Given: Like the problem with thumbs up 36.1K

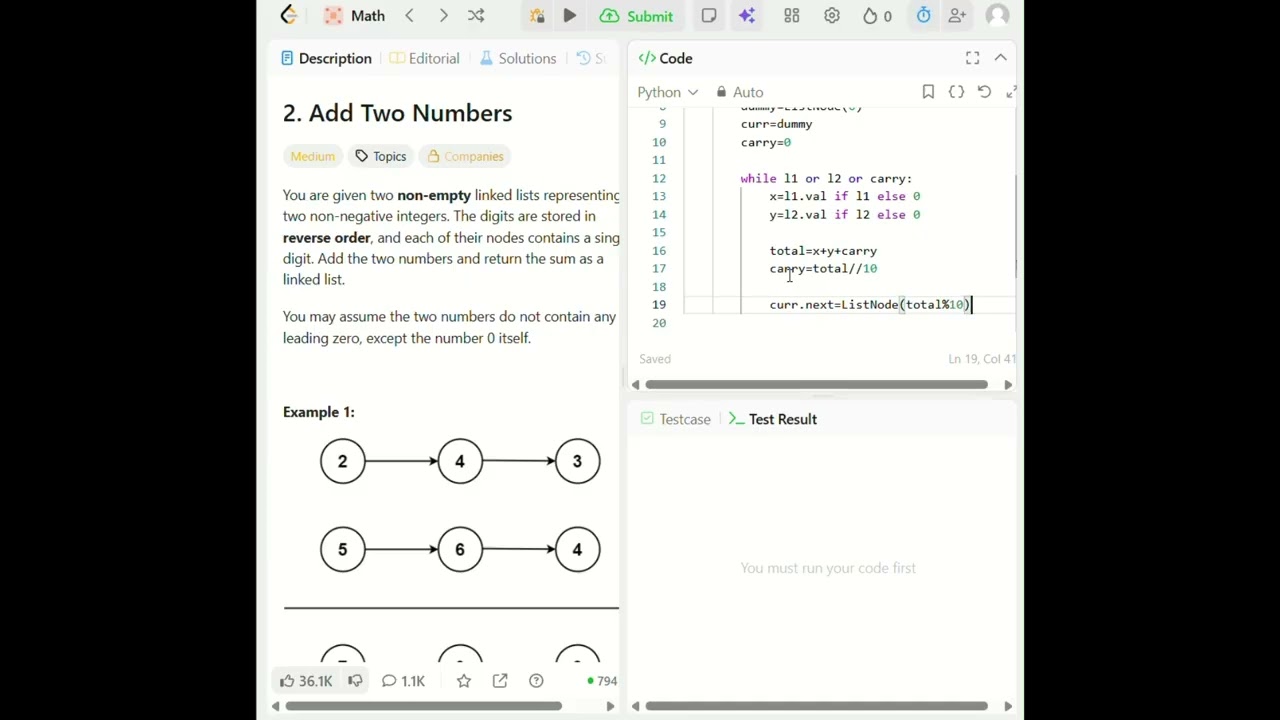Looking at the screenshot, I should (x=305, y=681).
